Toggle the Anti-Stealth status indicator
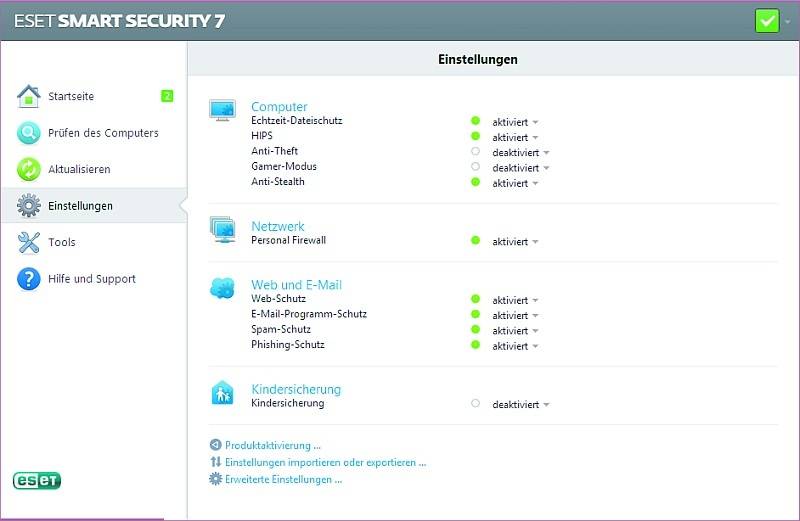This screenshot has height=521, width=800. [476, 182]
